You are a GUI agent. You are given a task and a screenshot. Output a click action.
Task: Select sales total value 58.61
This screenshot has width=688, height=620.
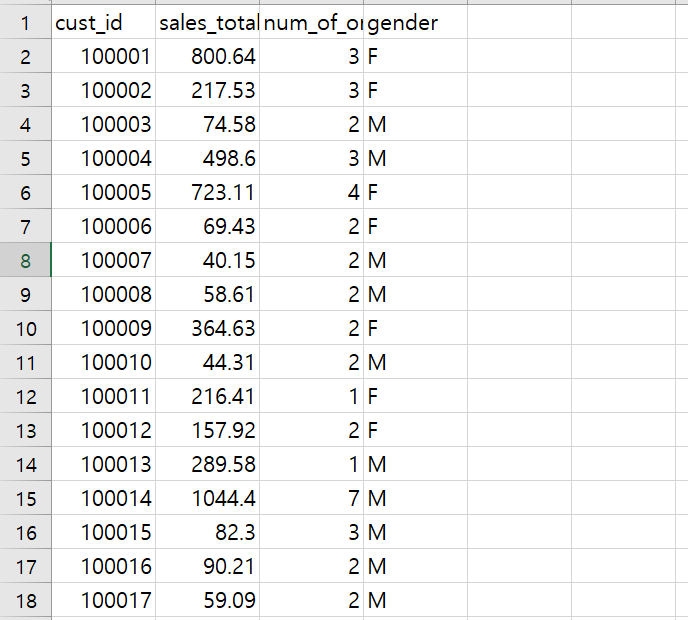coord(208,294)
